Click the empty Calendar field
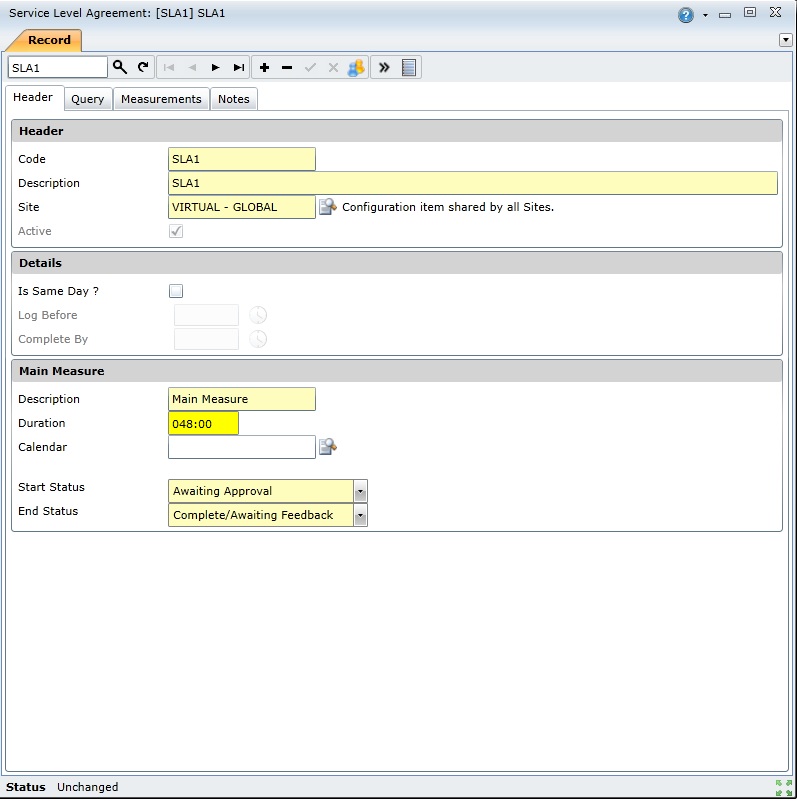797x801 pixels. click(242, 447)
